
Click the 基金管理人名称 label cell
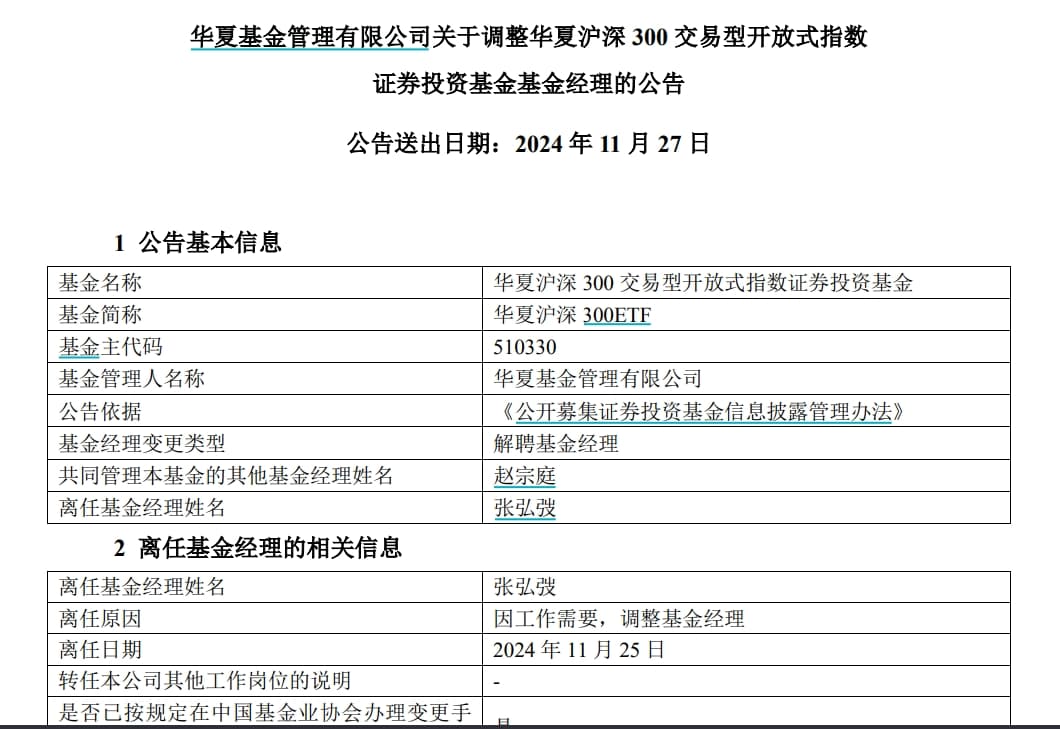click(131, 379)
